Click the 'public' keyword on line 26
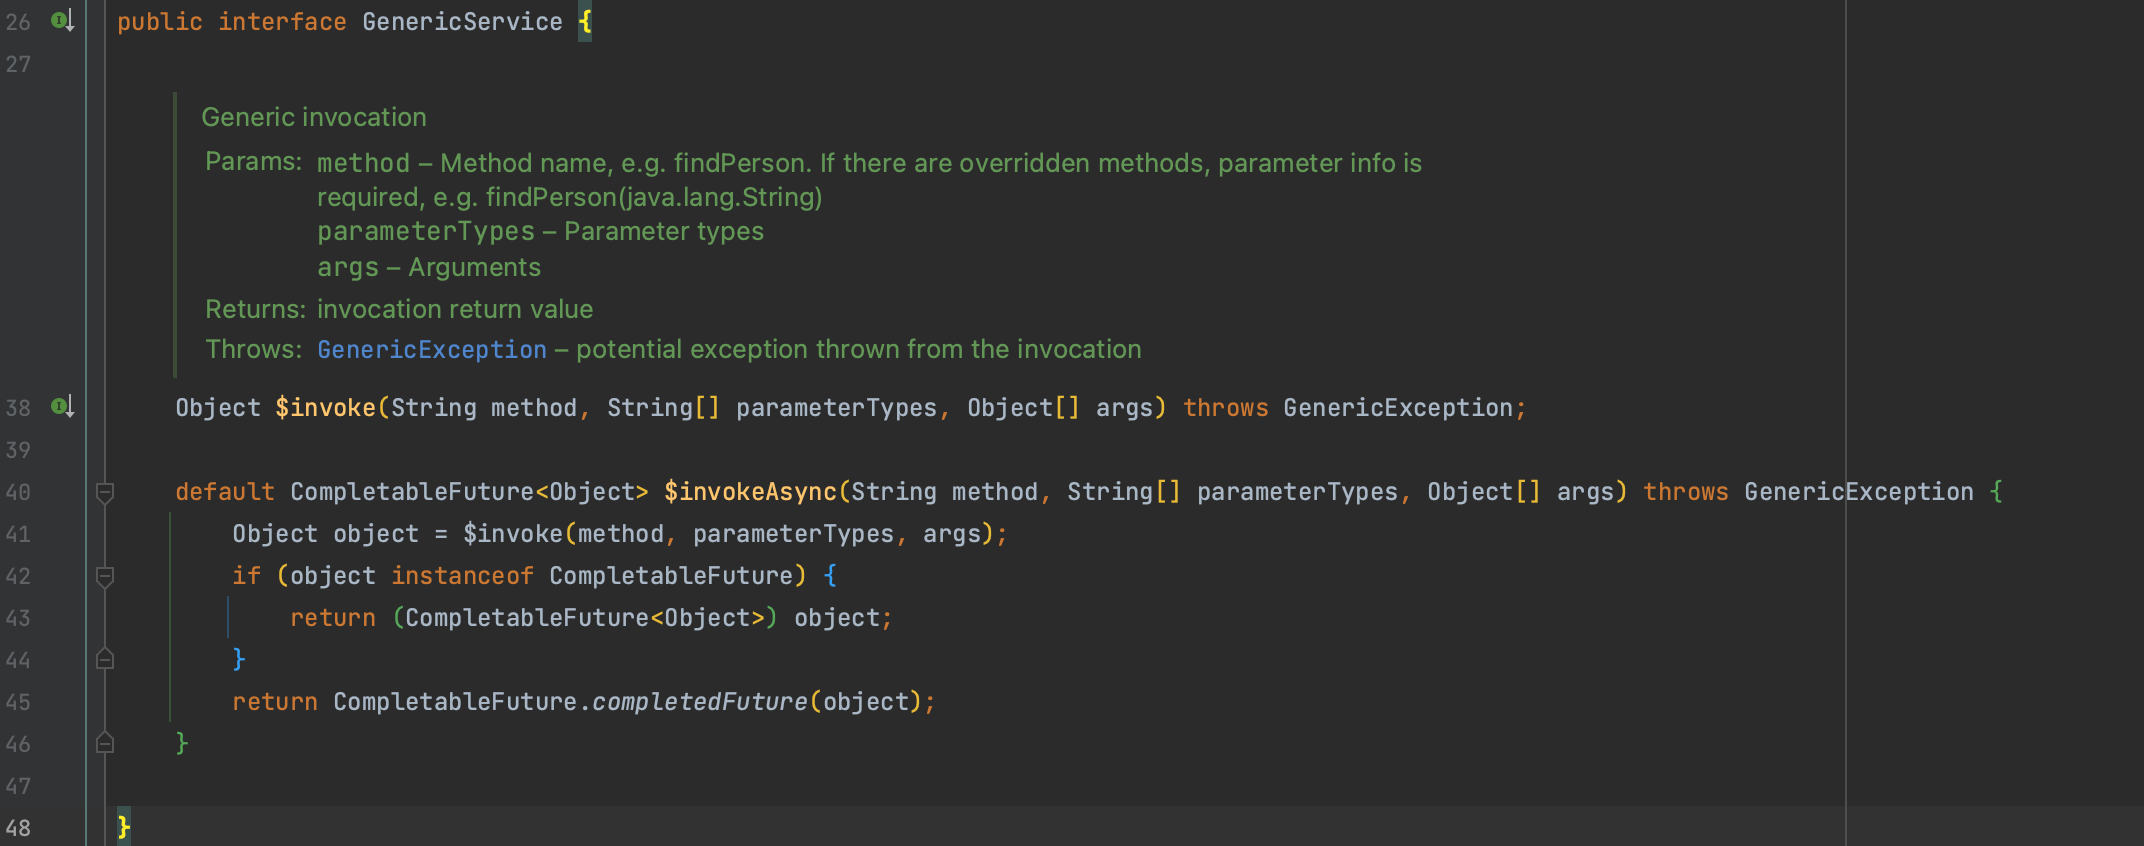This screenshot has width=2144, height=846. pos(160,22)
